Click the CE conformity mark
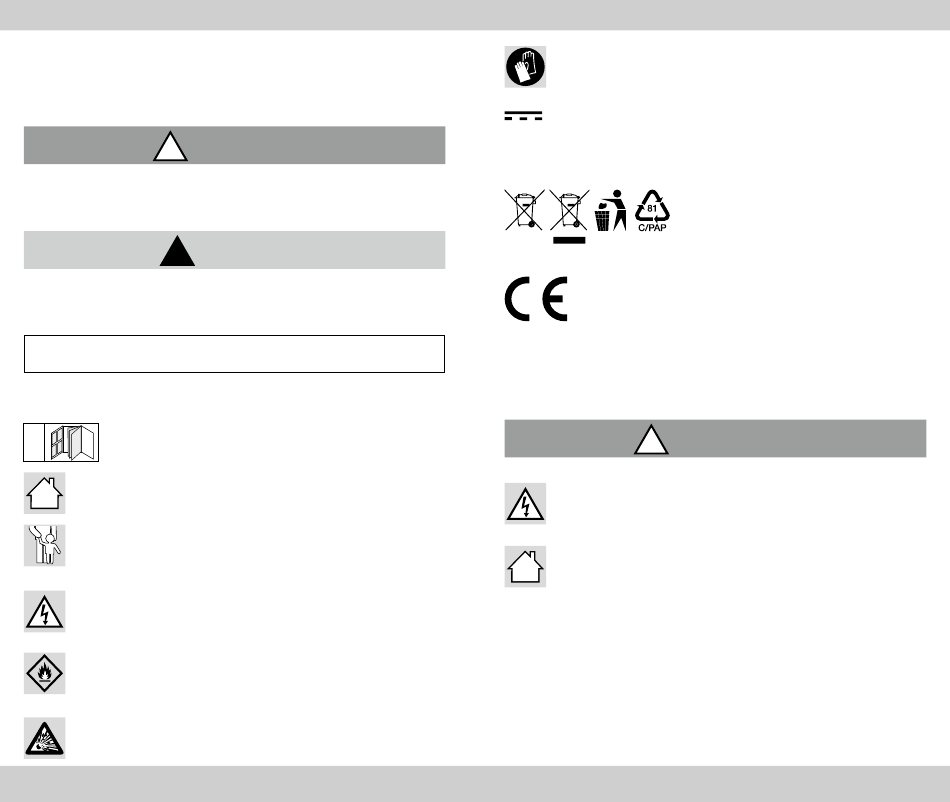The height and width of the screenshot is (802, 950). click(x=536, y=299)
